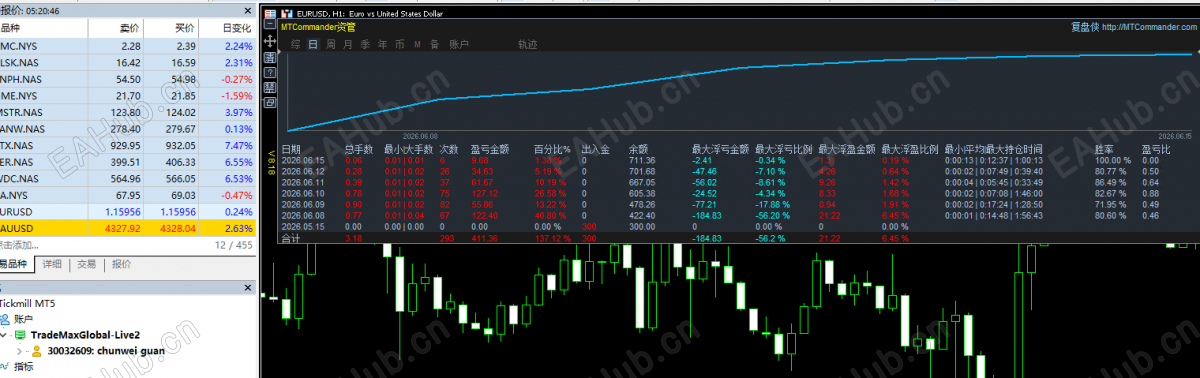Select the 周 weekly statistics tab

coord(330,45)
